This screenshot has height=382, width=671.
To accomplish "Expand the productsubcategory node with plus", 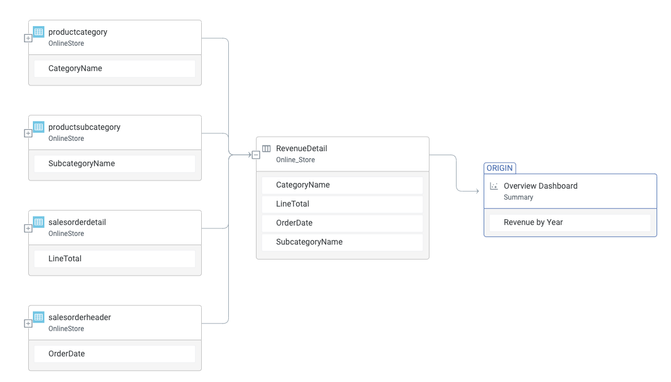I will 28,133.
